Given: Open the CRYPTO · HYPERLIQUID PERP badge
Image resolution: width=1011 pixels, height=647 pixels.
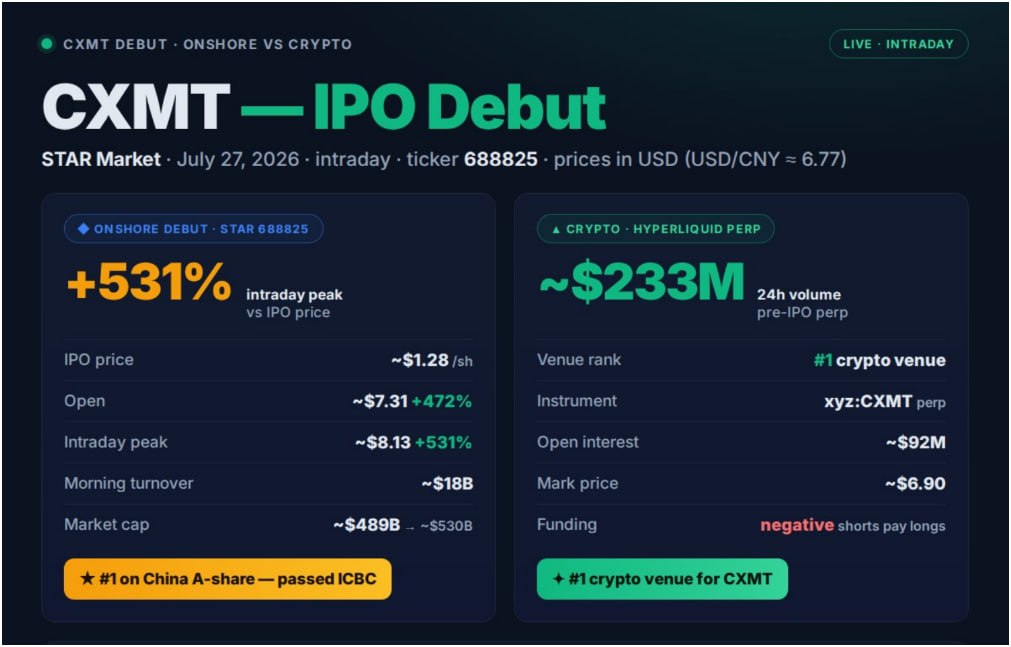Looking at the screenshot, I should tap(655, 228).
